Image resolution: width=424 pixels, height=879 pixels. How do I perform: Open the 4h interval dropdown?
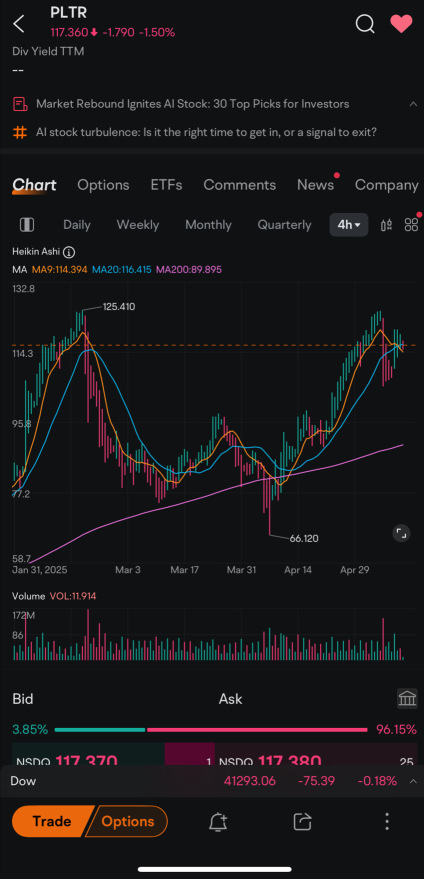pyautogui.click(x=349, y=225)
